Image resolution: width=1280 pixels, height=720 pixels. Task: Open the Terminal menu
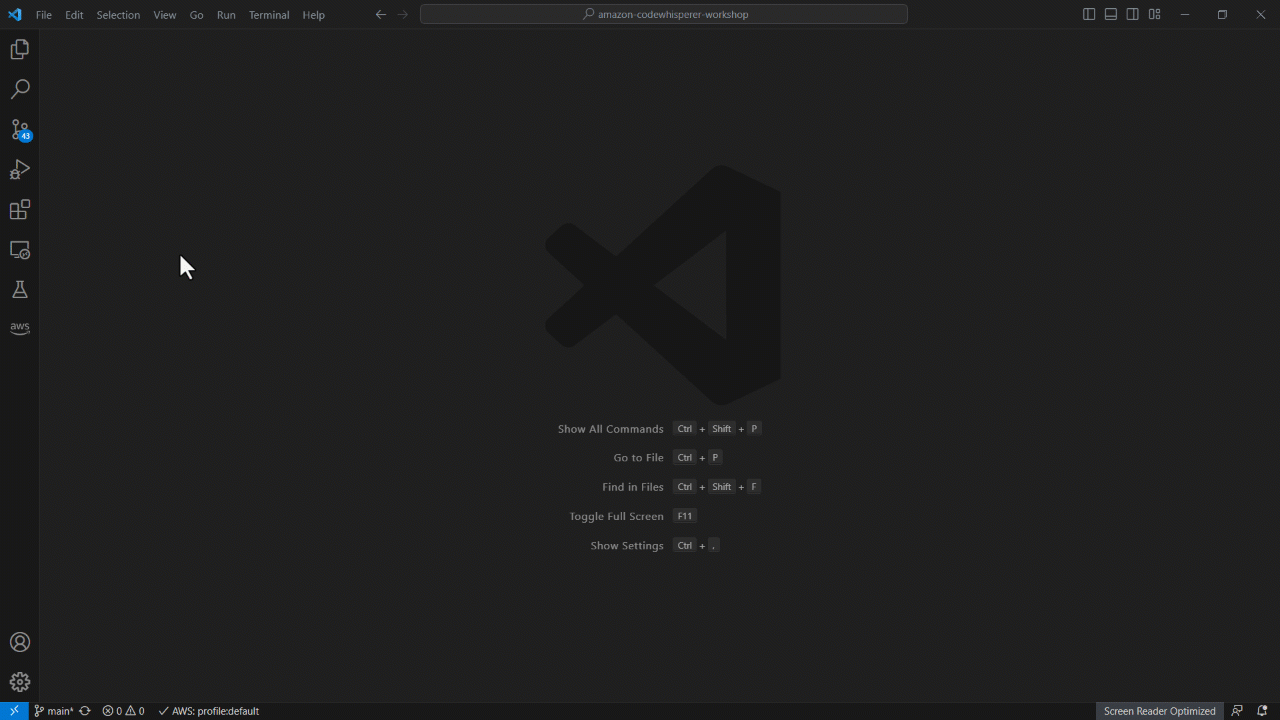point(268,14)
